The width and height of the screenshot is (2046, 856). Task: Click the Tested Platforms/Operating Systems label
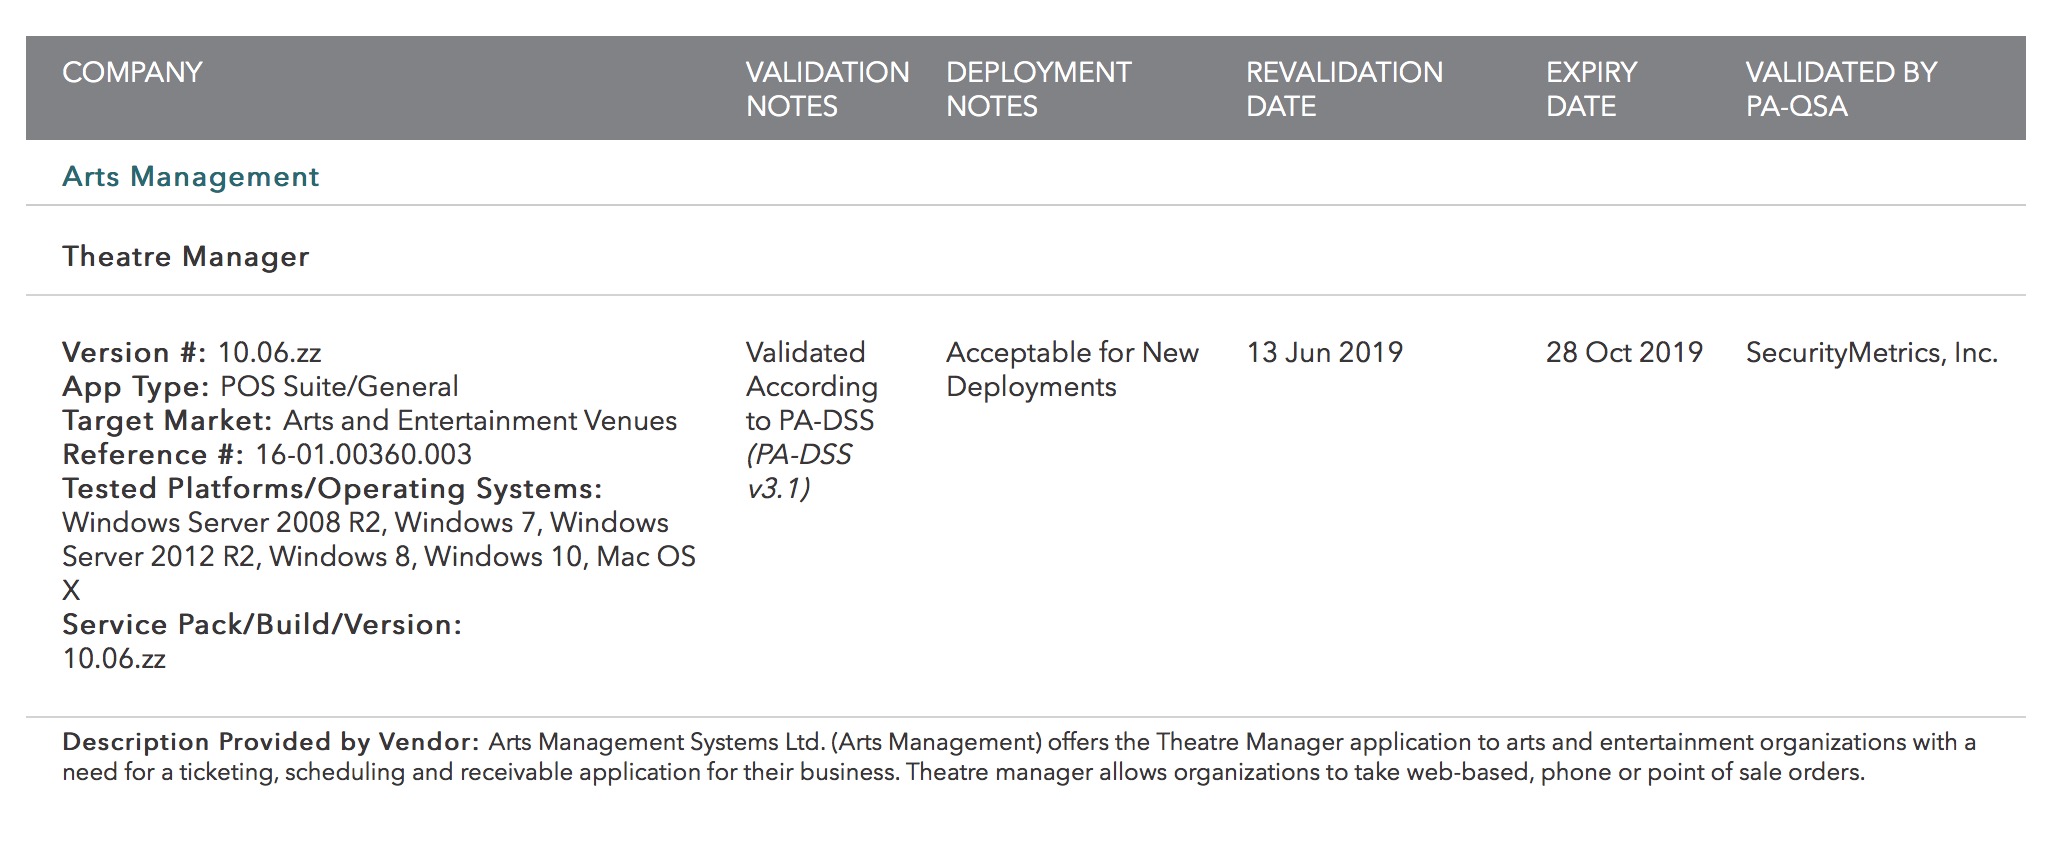(332, 489)
